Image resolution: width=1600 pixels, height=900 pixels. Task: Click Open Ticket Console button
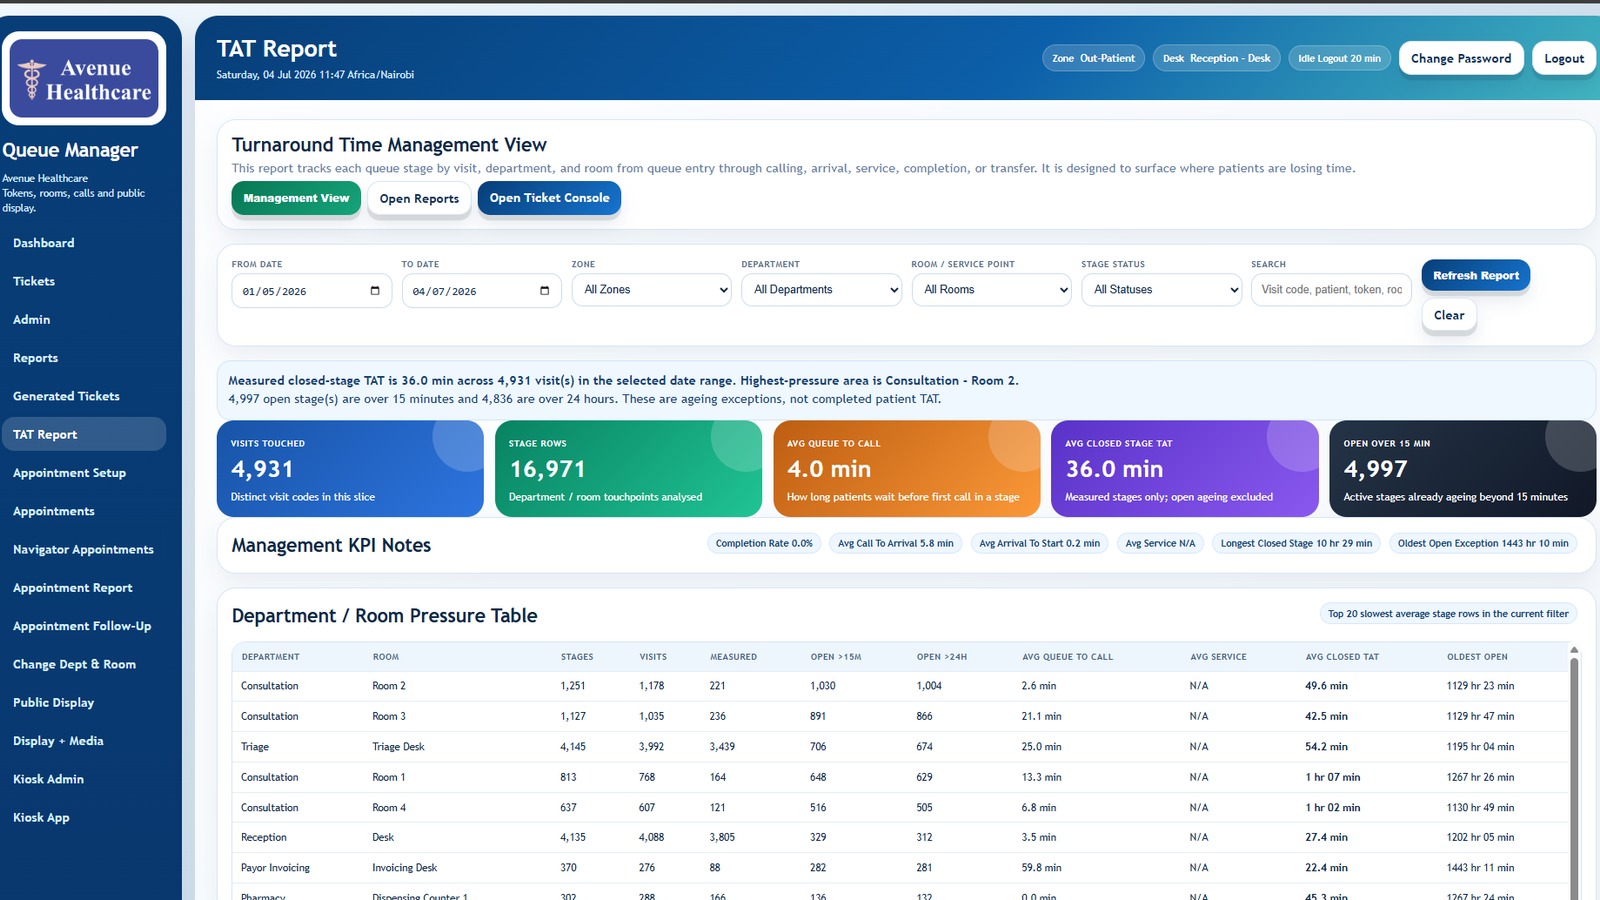pos(549,198)
